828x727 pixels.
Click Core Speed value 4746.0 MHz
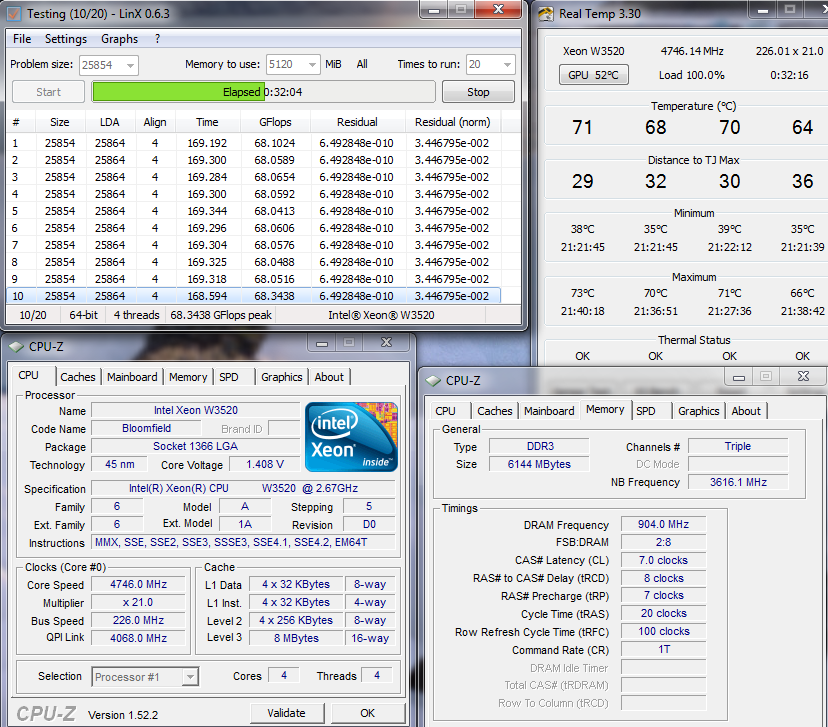138,584
